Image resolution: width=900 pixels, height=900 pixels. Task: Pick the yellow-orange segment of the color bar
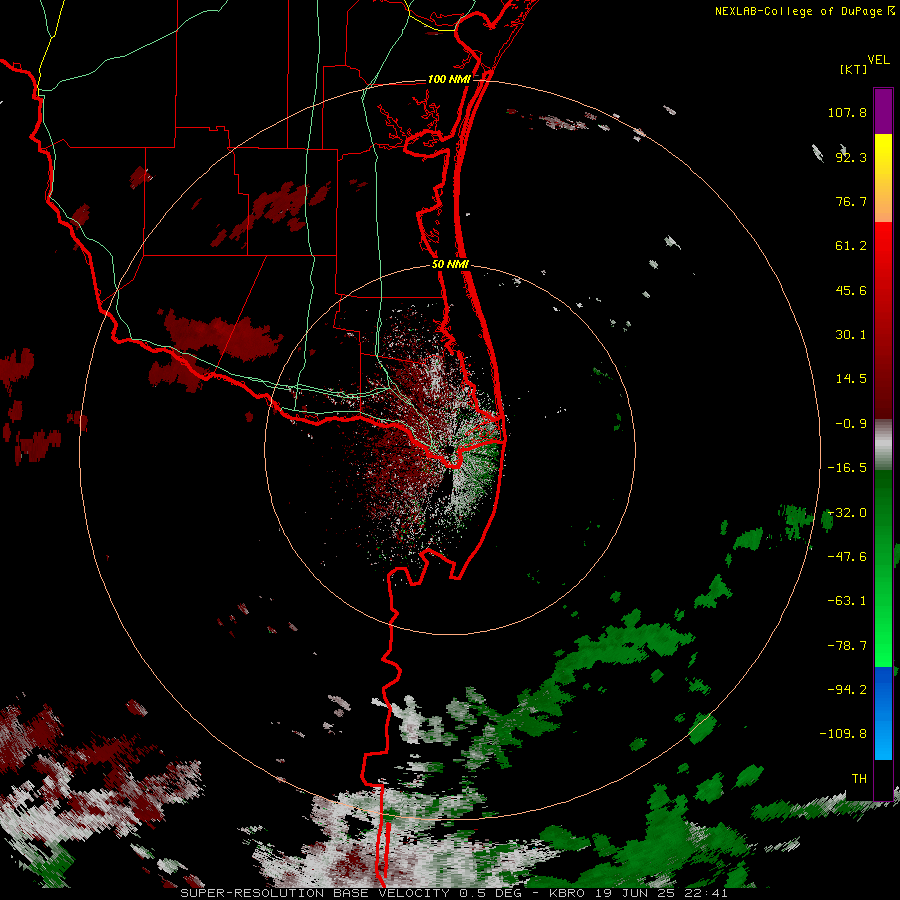coord(883,178)
